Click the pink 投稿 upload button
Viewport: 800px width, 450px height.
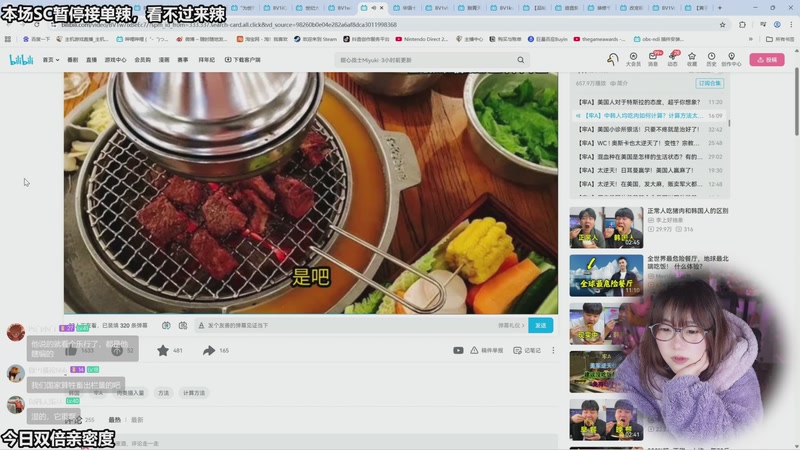click(767, 60)
